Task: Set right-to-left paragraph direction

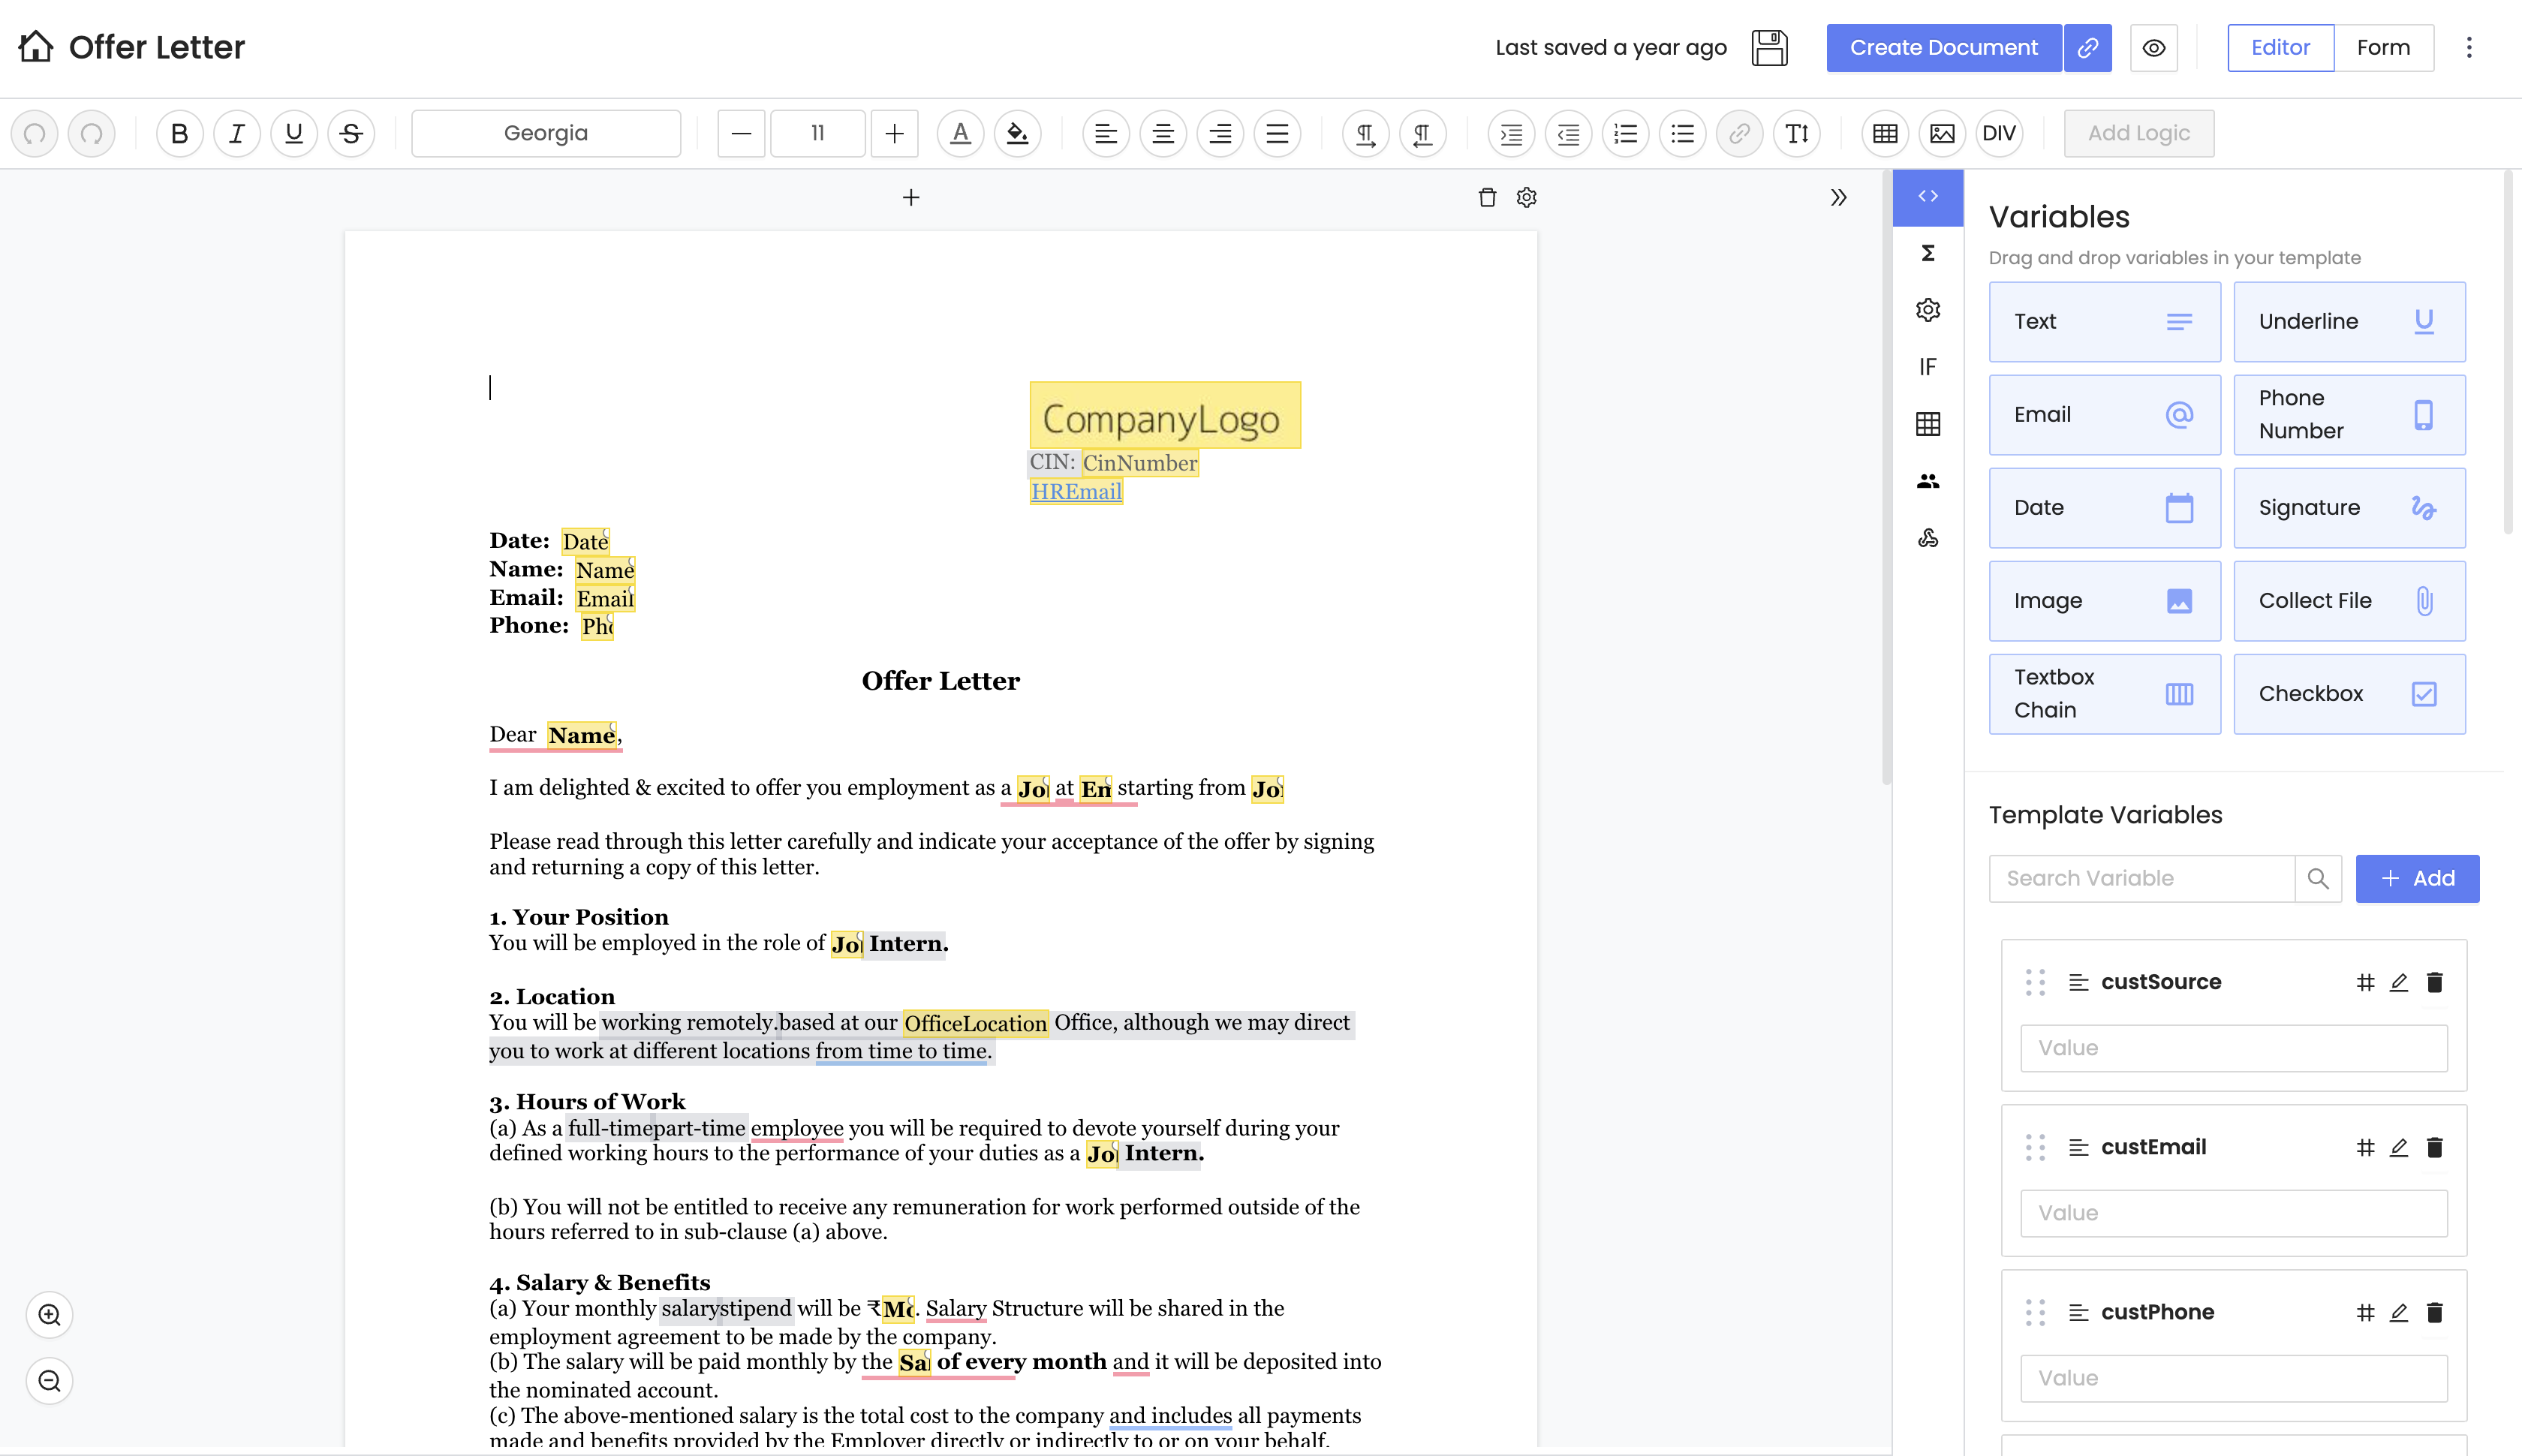Action: [1423, 133]
